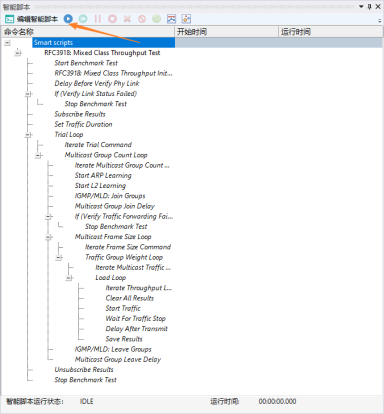Click the chart window toolbar icon

coord(171,19)
